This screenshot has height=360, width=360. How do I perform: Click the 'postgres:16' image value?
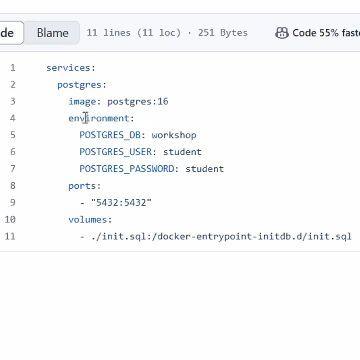tap(138, 101)
